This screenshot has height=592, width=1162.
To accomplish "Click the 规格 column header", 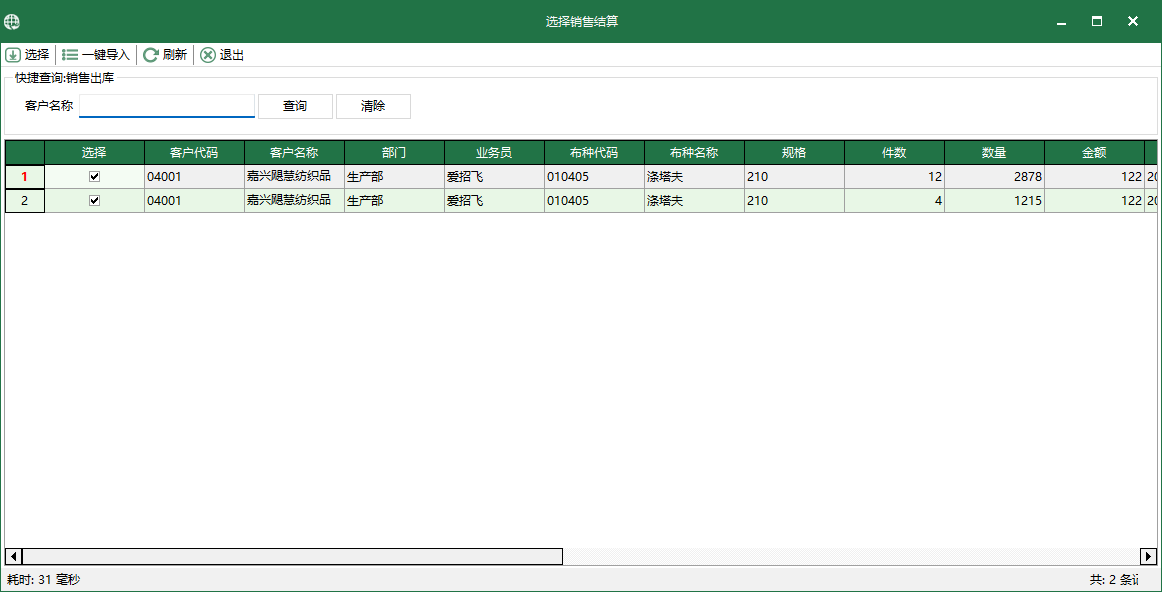I will coord(793,152).
